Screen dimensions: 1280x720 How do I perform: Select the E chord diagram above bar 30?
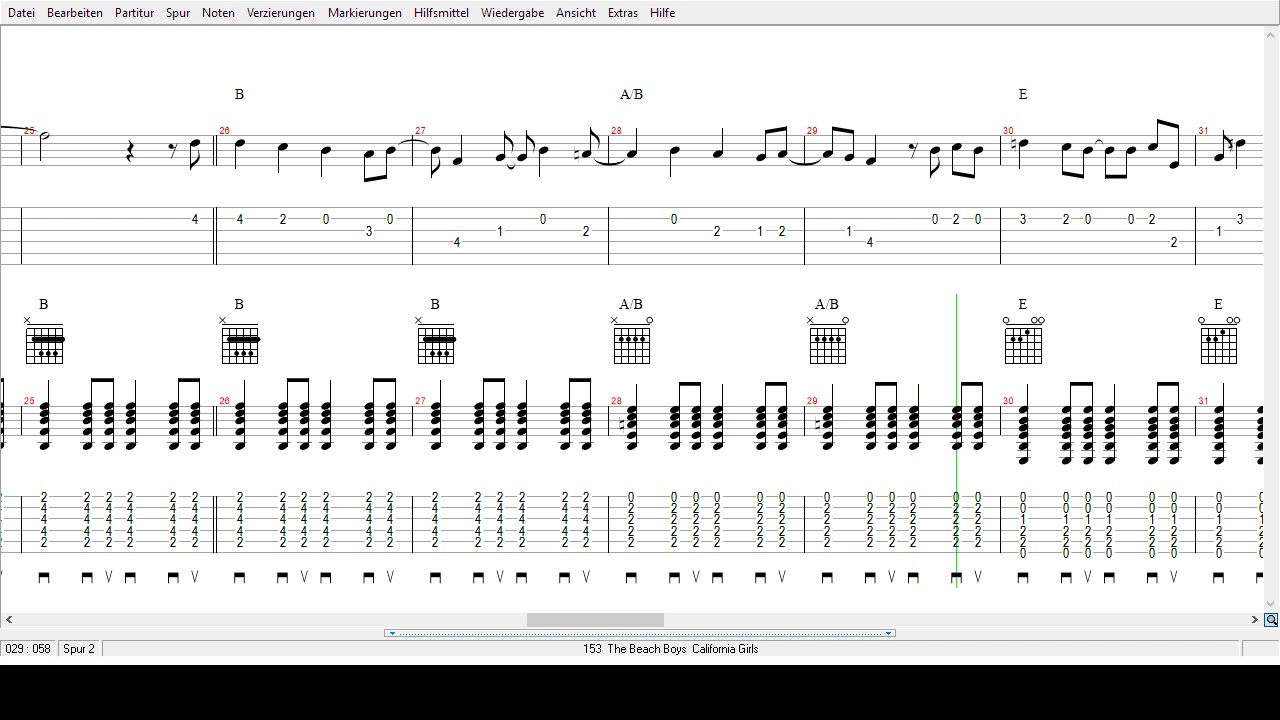(x=1023, y=340)
